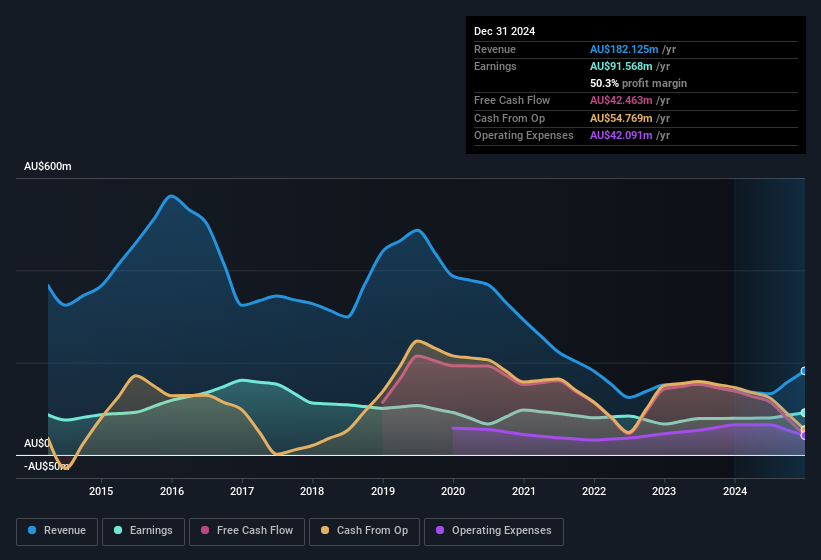Click the Cash From Op label in tooltip
This screenshot has width=821, height=560.
(x=509, y=118)
